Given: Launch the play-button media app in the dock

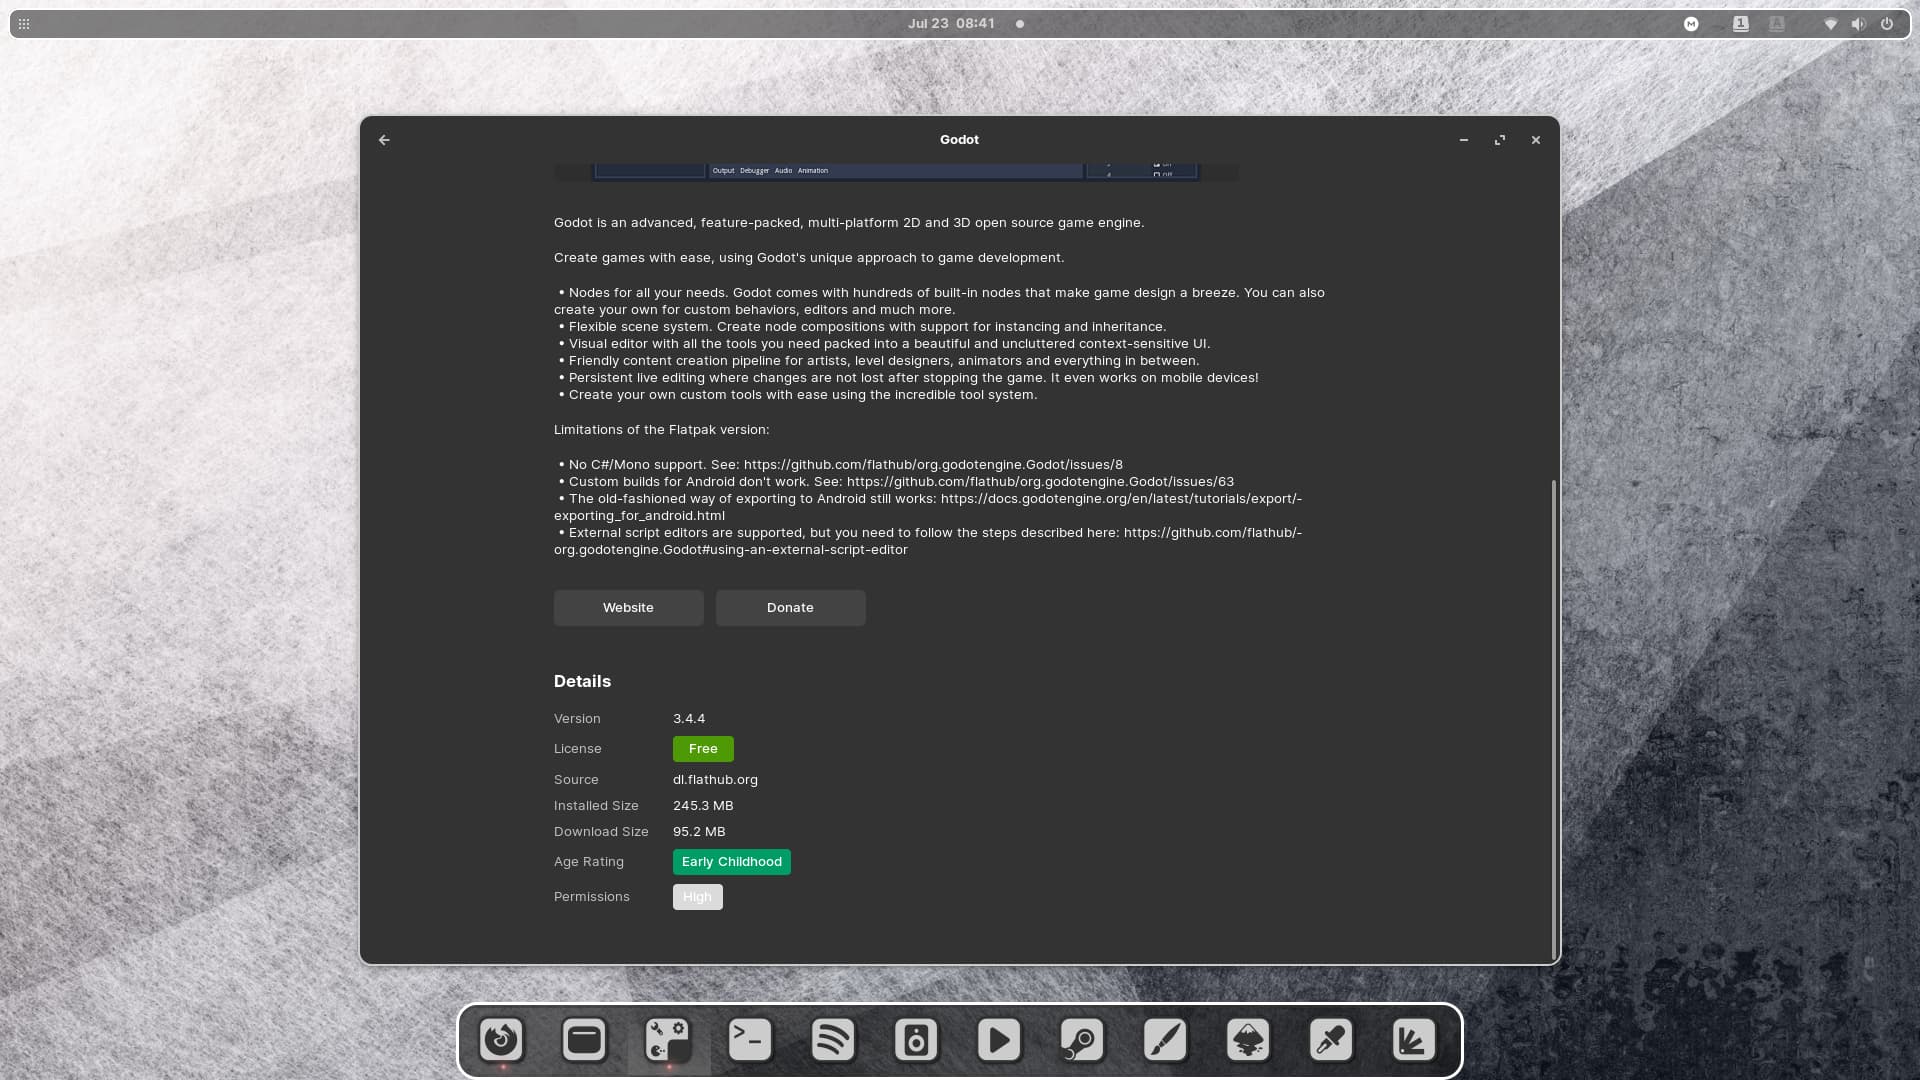Looking at the screenshot, I should 999,1040.
